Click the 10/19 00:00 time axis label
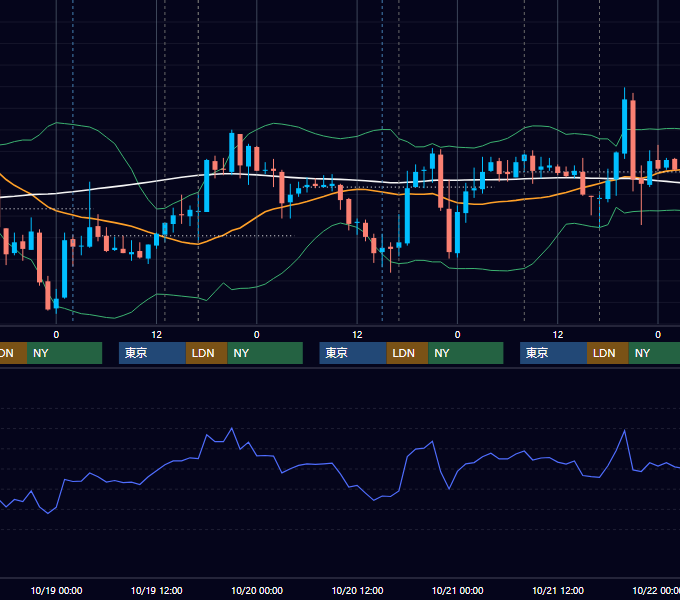 (x=56, y=590)
